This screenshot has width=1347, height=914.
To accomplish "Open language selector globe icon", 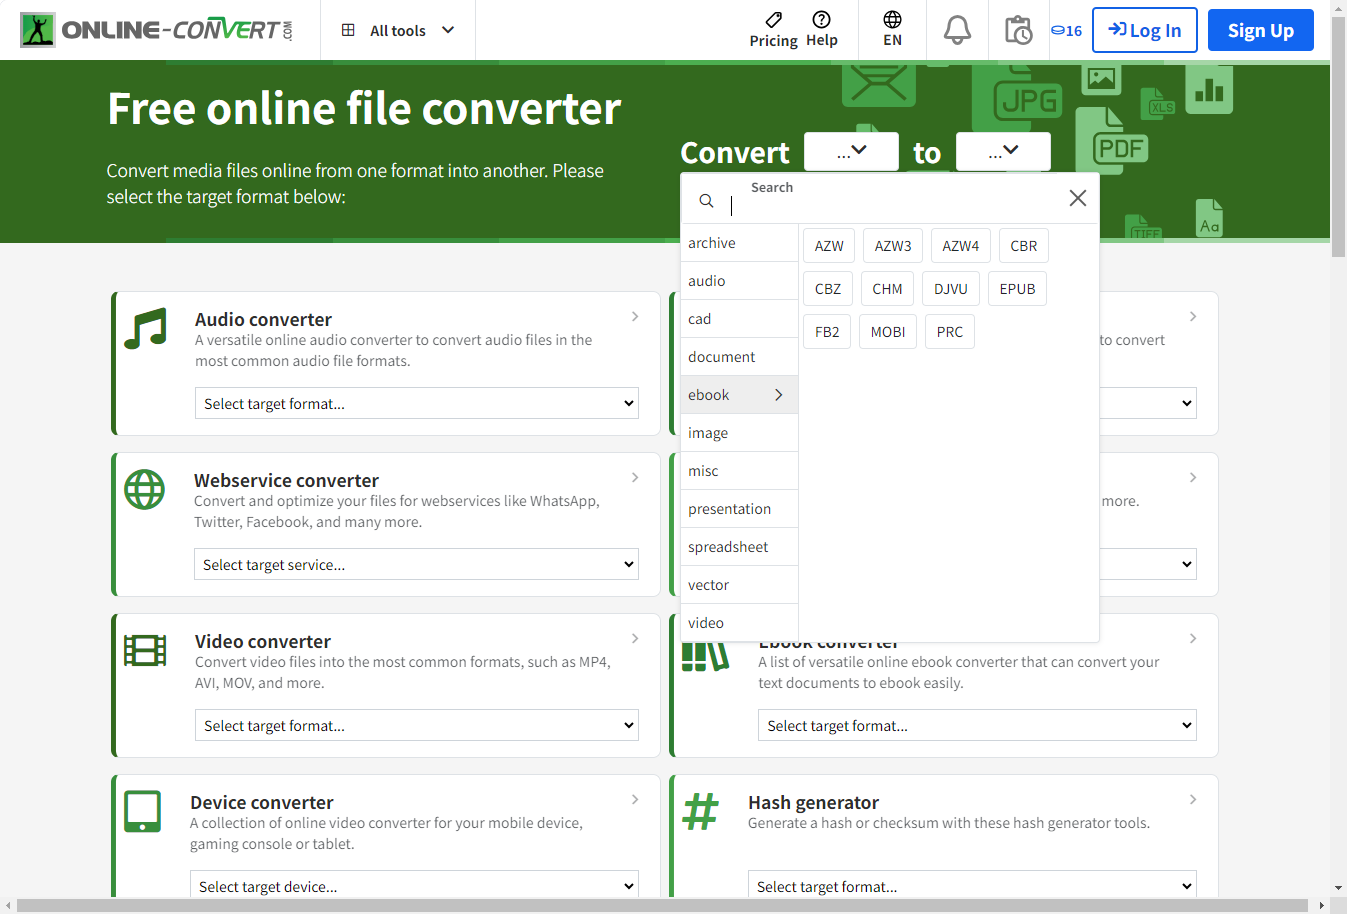I will pyautogui.click(x=892, y=20).
